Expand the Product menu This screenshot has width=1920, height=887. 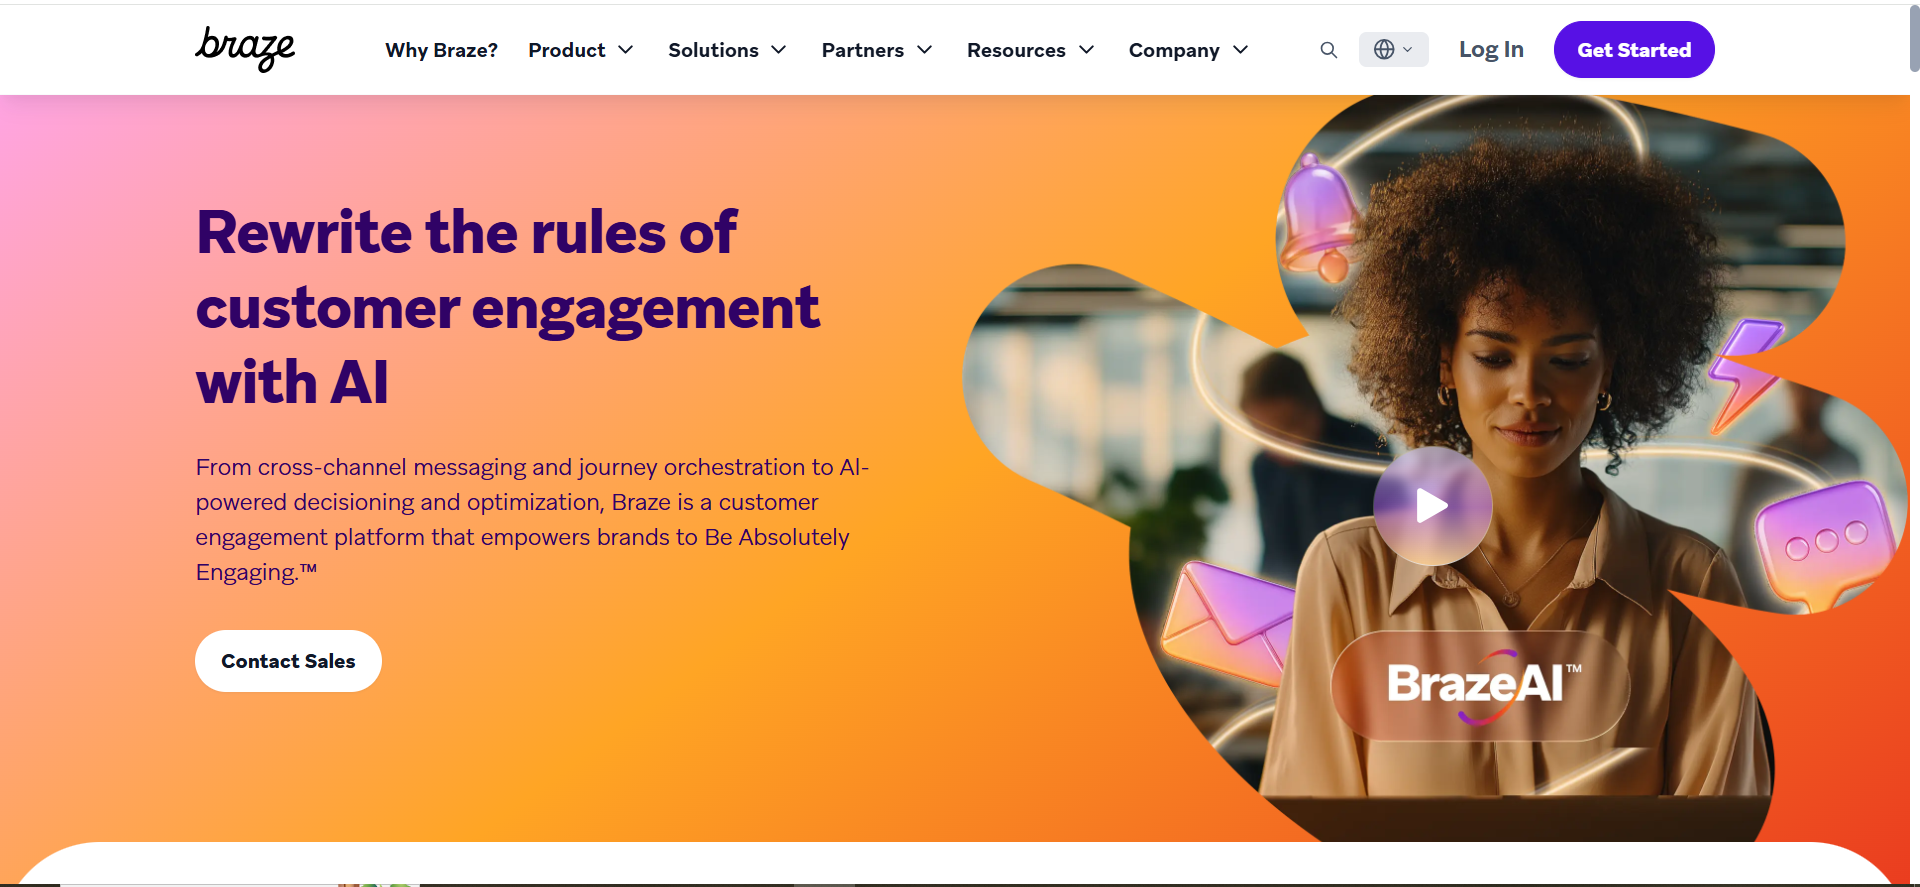(581, 50)
